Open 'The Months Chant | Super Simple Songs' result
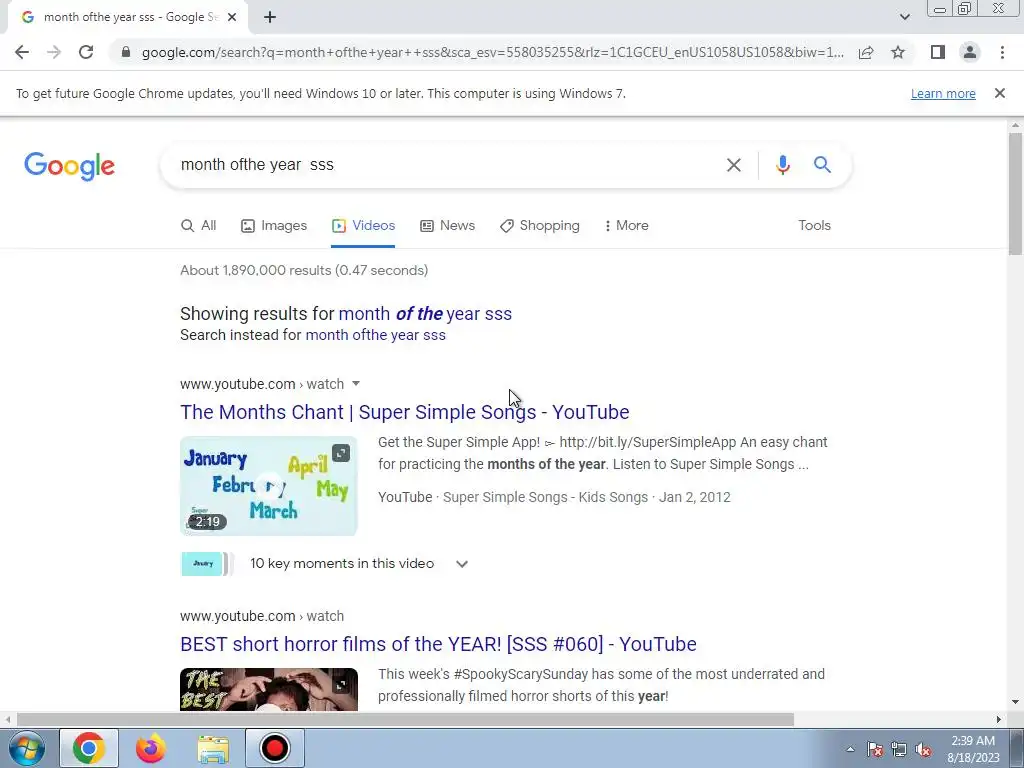The image size is (1024, 768). point(405,412)
